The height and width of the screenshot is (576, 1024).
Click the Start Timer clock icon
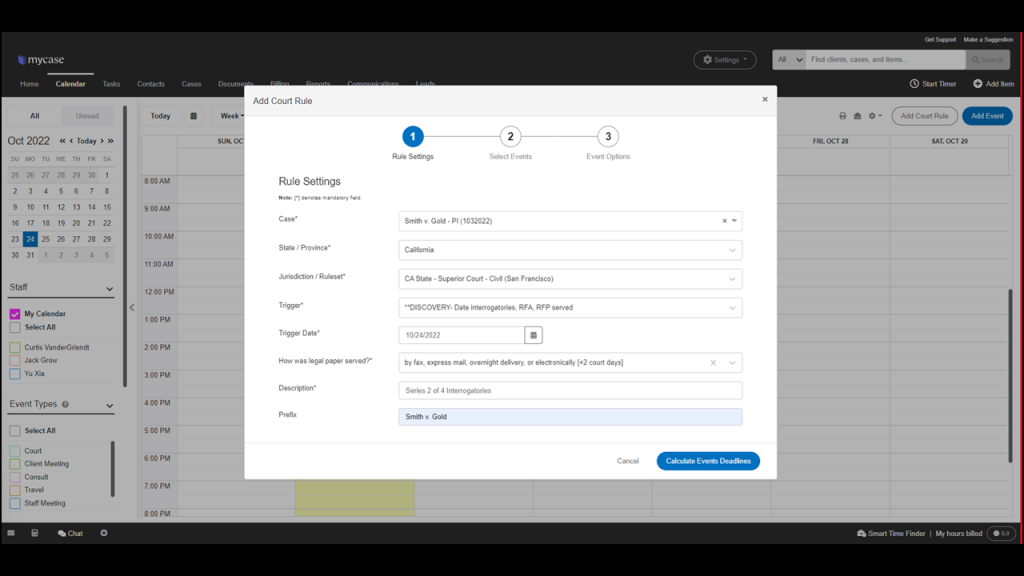(x=914, y=84)
